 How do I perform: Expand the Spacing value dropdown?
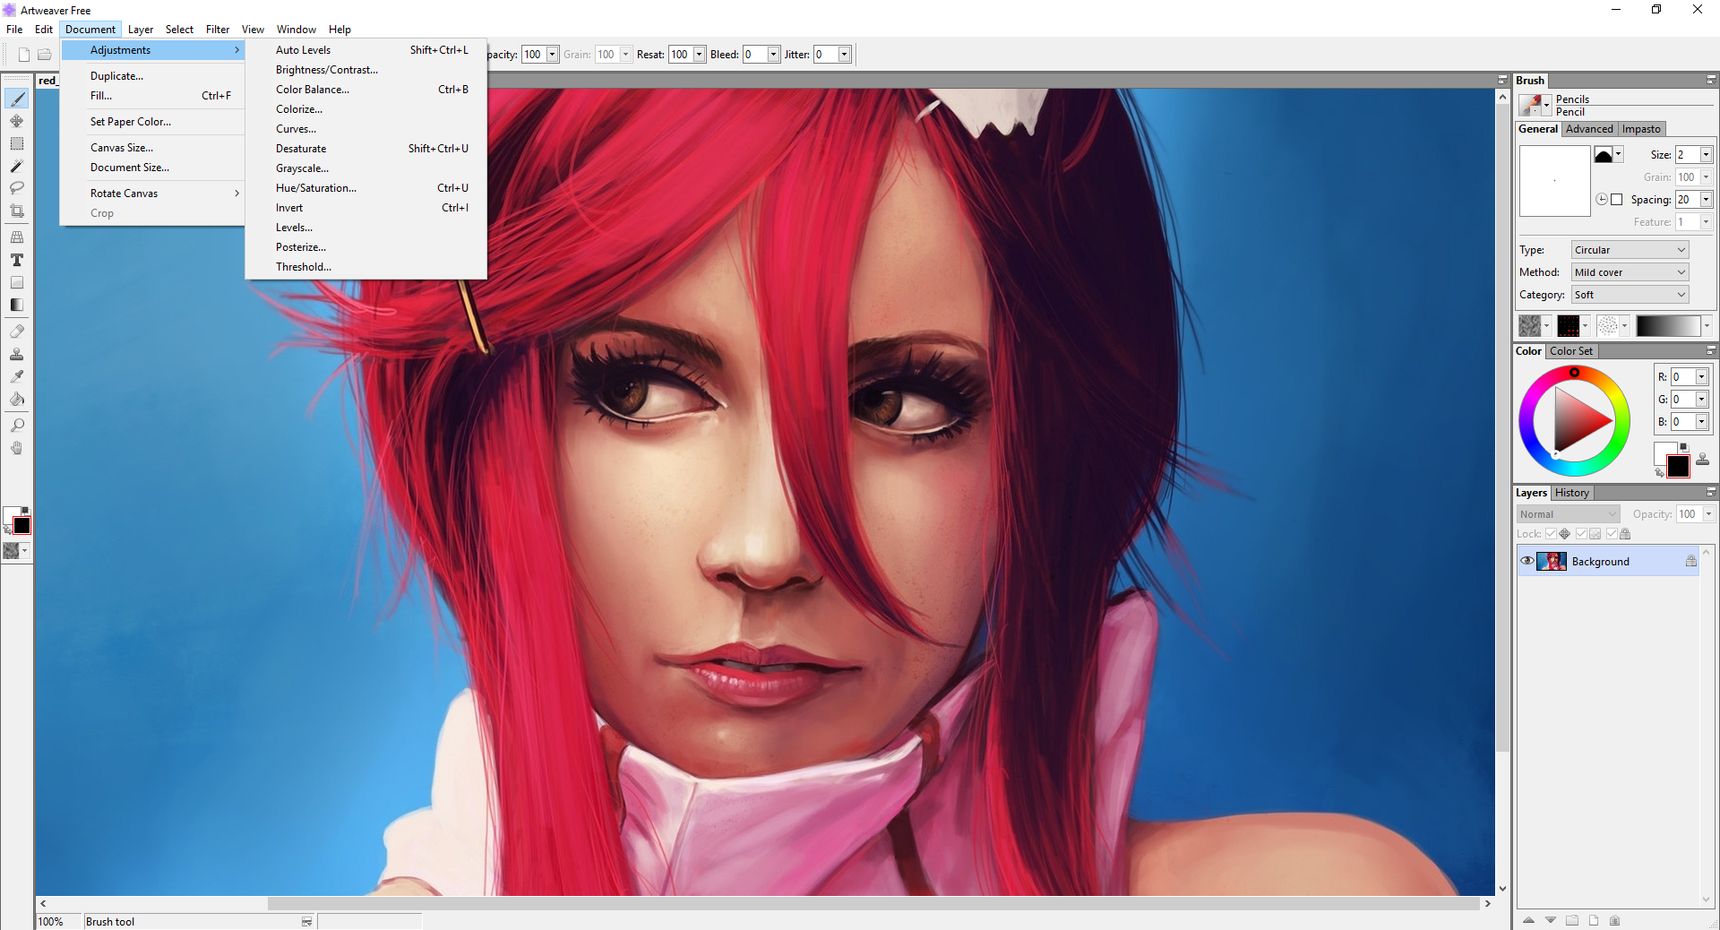(1706, 199)
